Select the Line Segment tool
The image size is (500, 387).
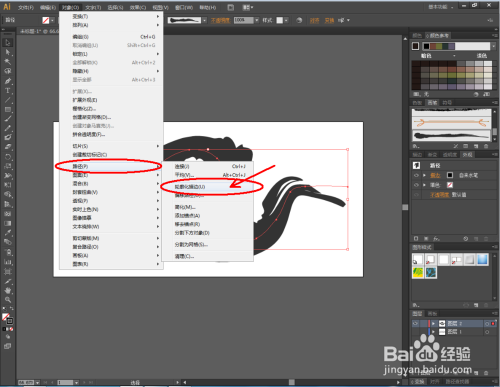click(x=8, y=100)
